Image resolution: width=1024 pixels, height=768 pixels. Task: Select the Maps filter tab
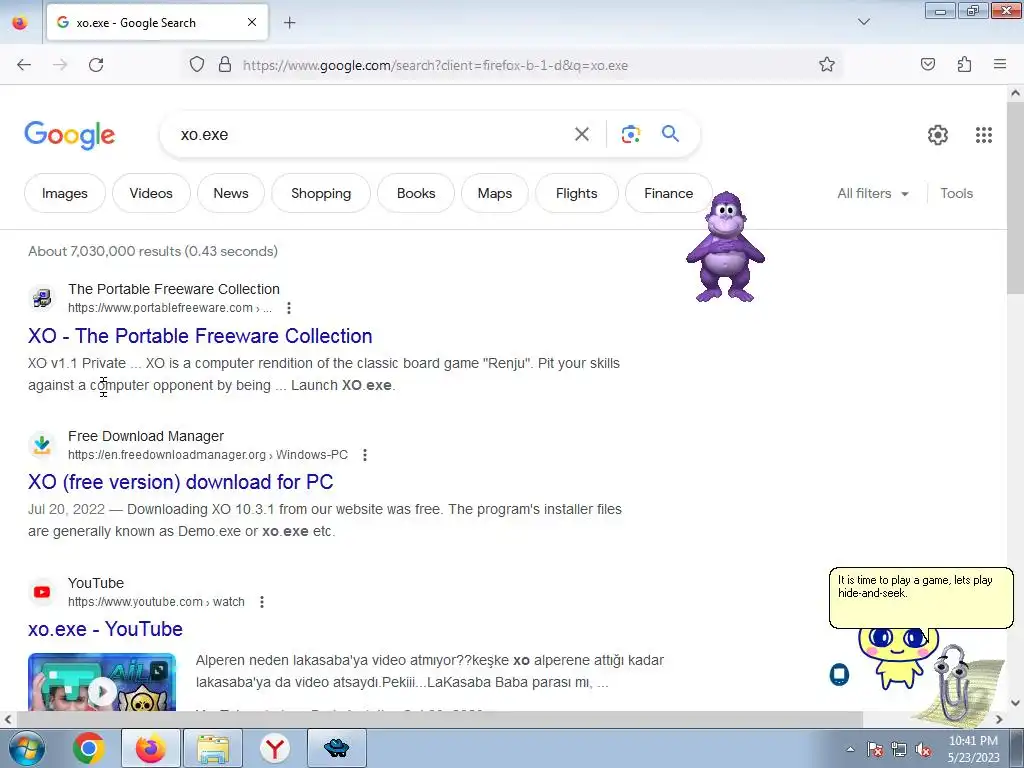point(494,193)
